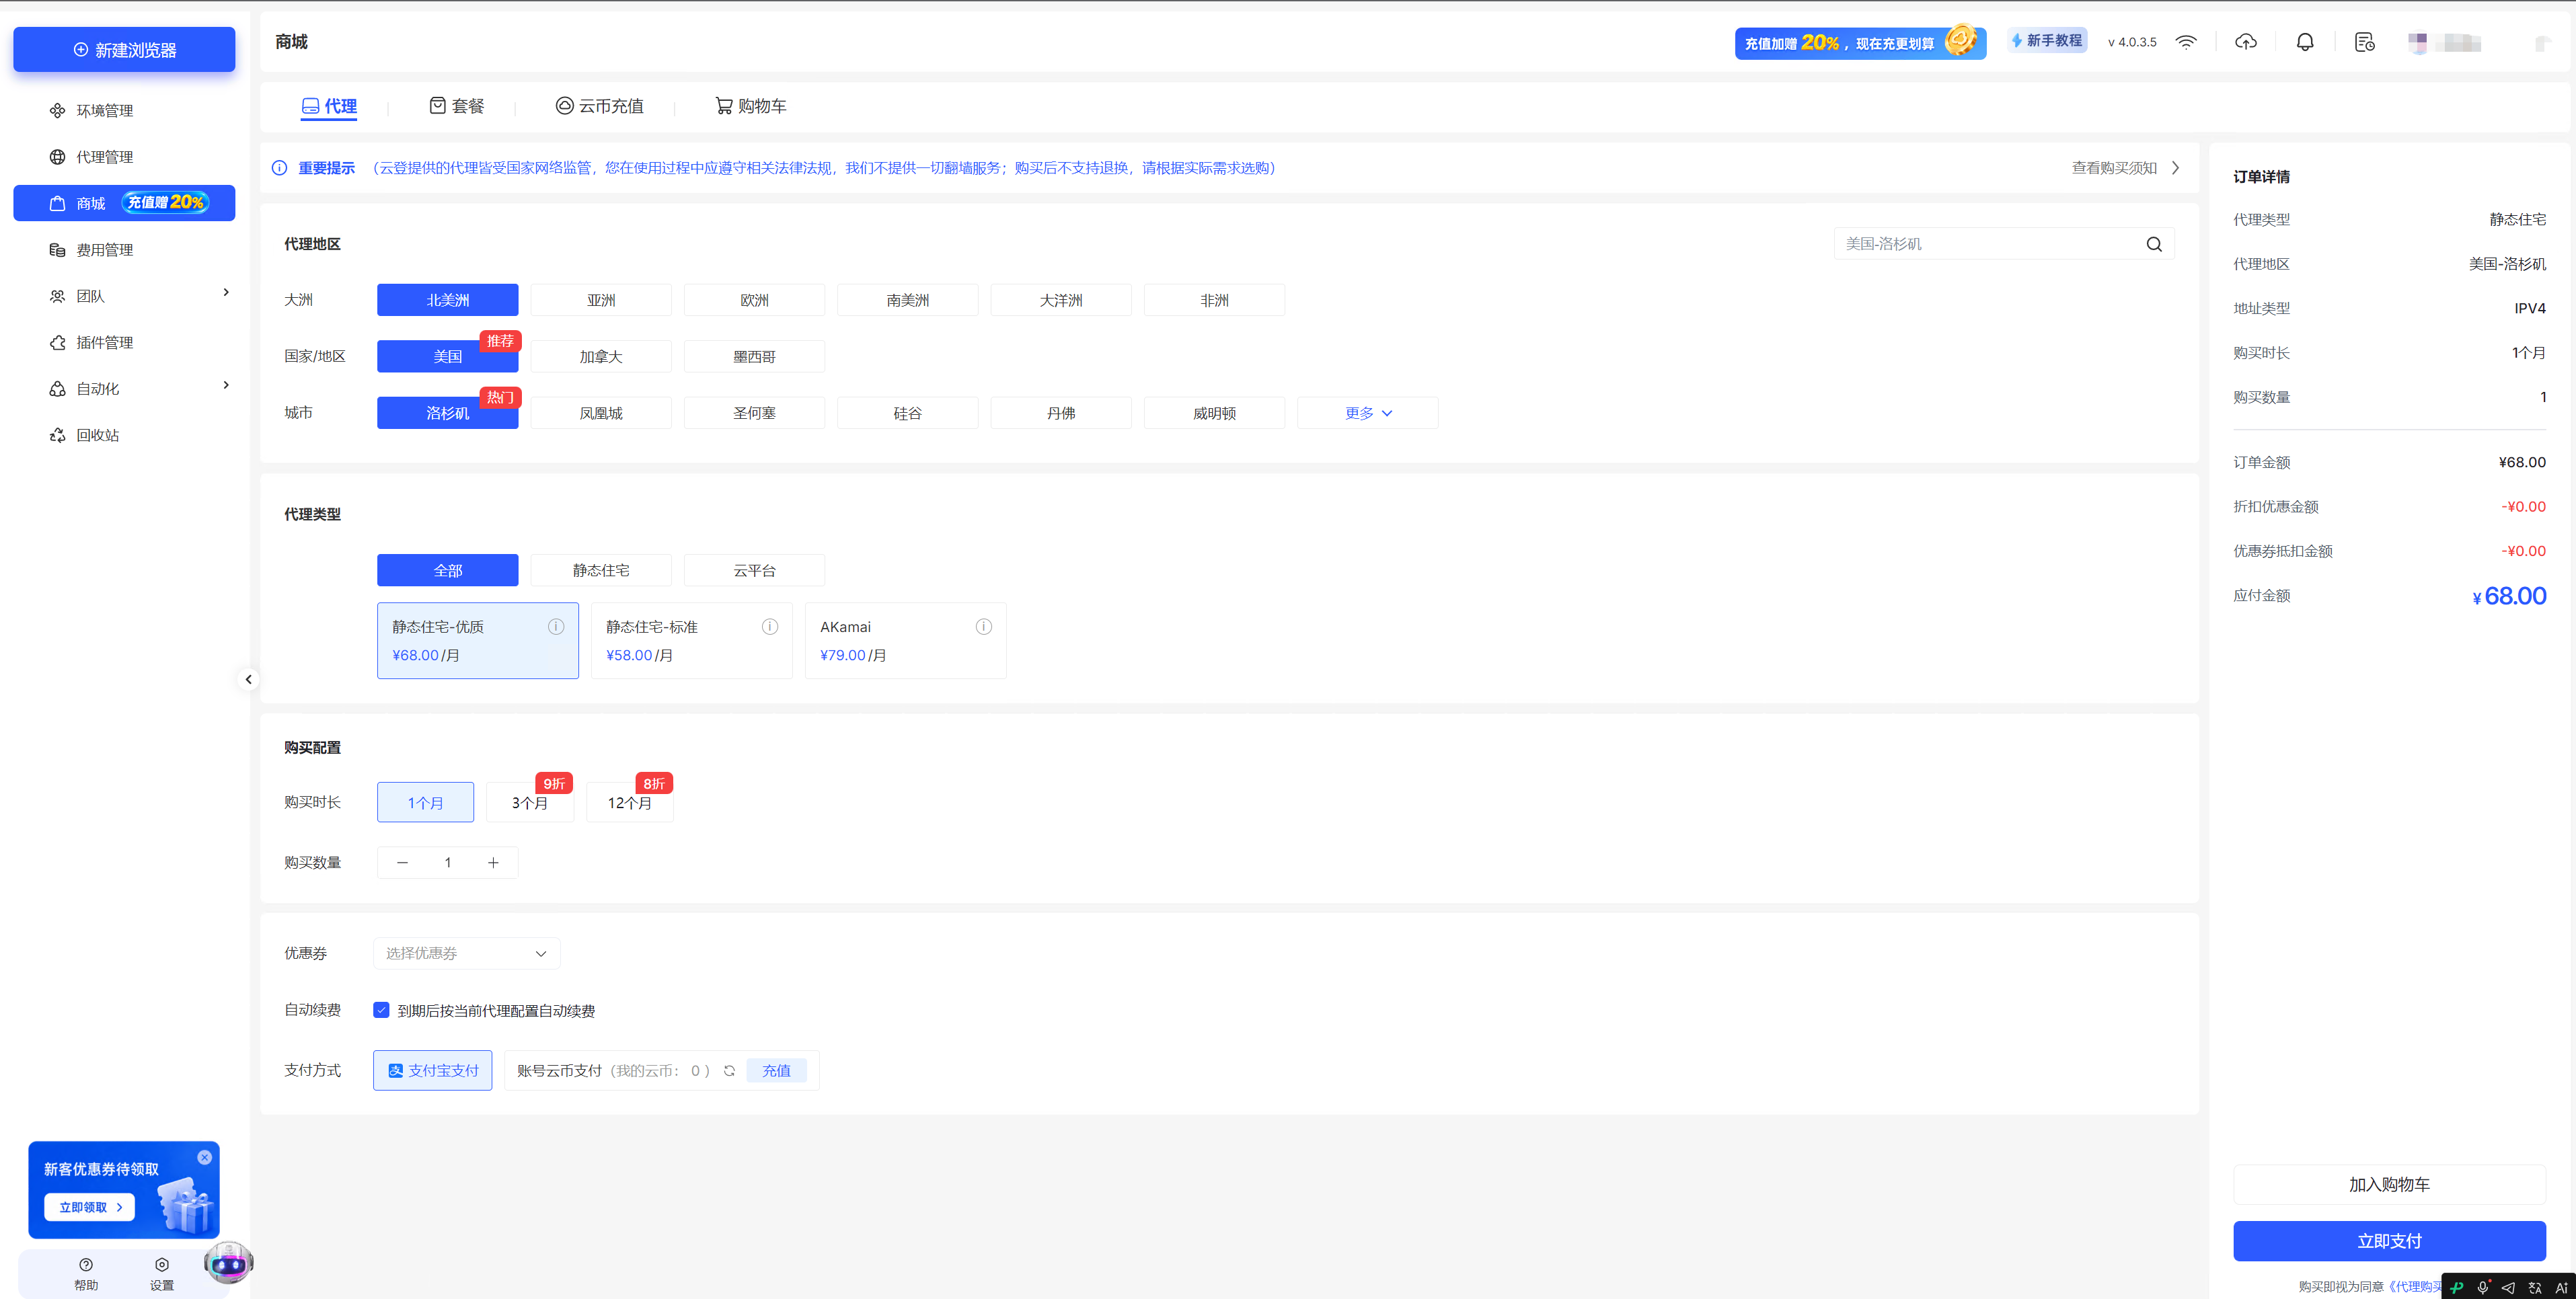Show info for 静态住宅-优质 card
This screenshot has width=2576, height=1299.
point(556,626)
